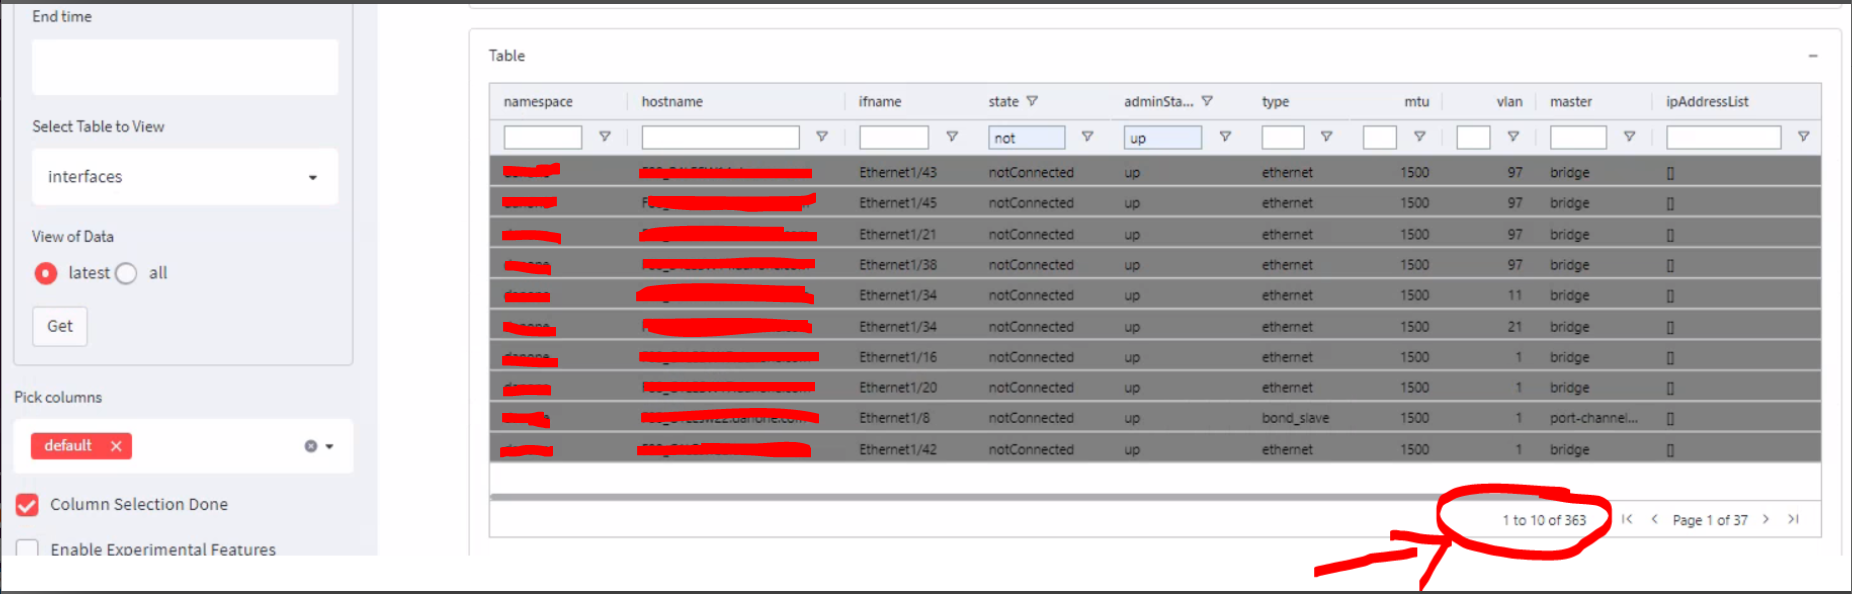Screen dimensions: 1852x594
Task: Click the port-channel master cell
Action: coord(1594,418)
